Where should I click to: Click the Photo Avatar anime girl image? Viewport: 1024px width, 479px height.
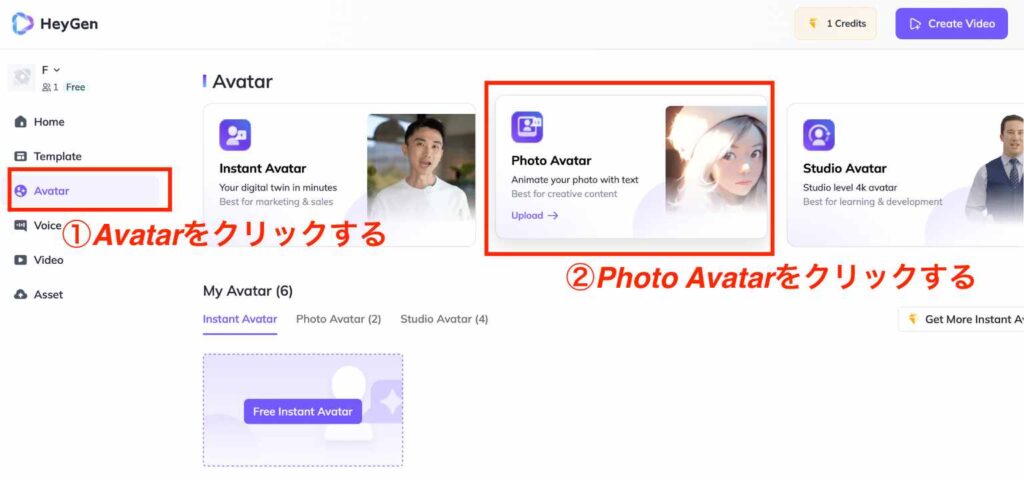click(x=716, y=160)
